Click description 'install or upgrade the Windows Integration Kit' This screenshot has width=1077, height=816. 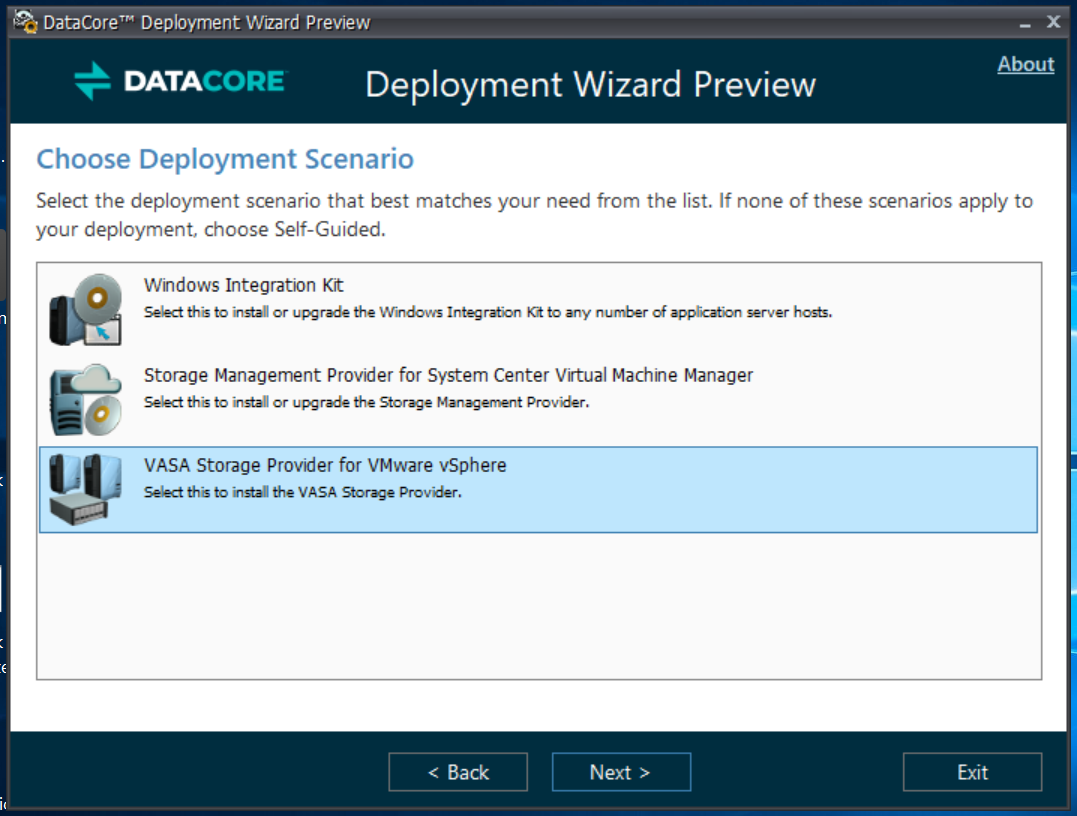[488, 313]
